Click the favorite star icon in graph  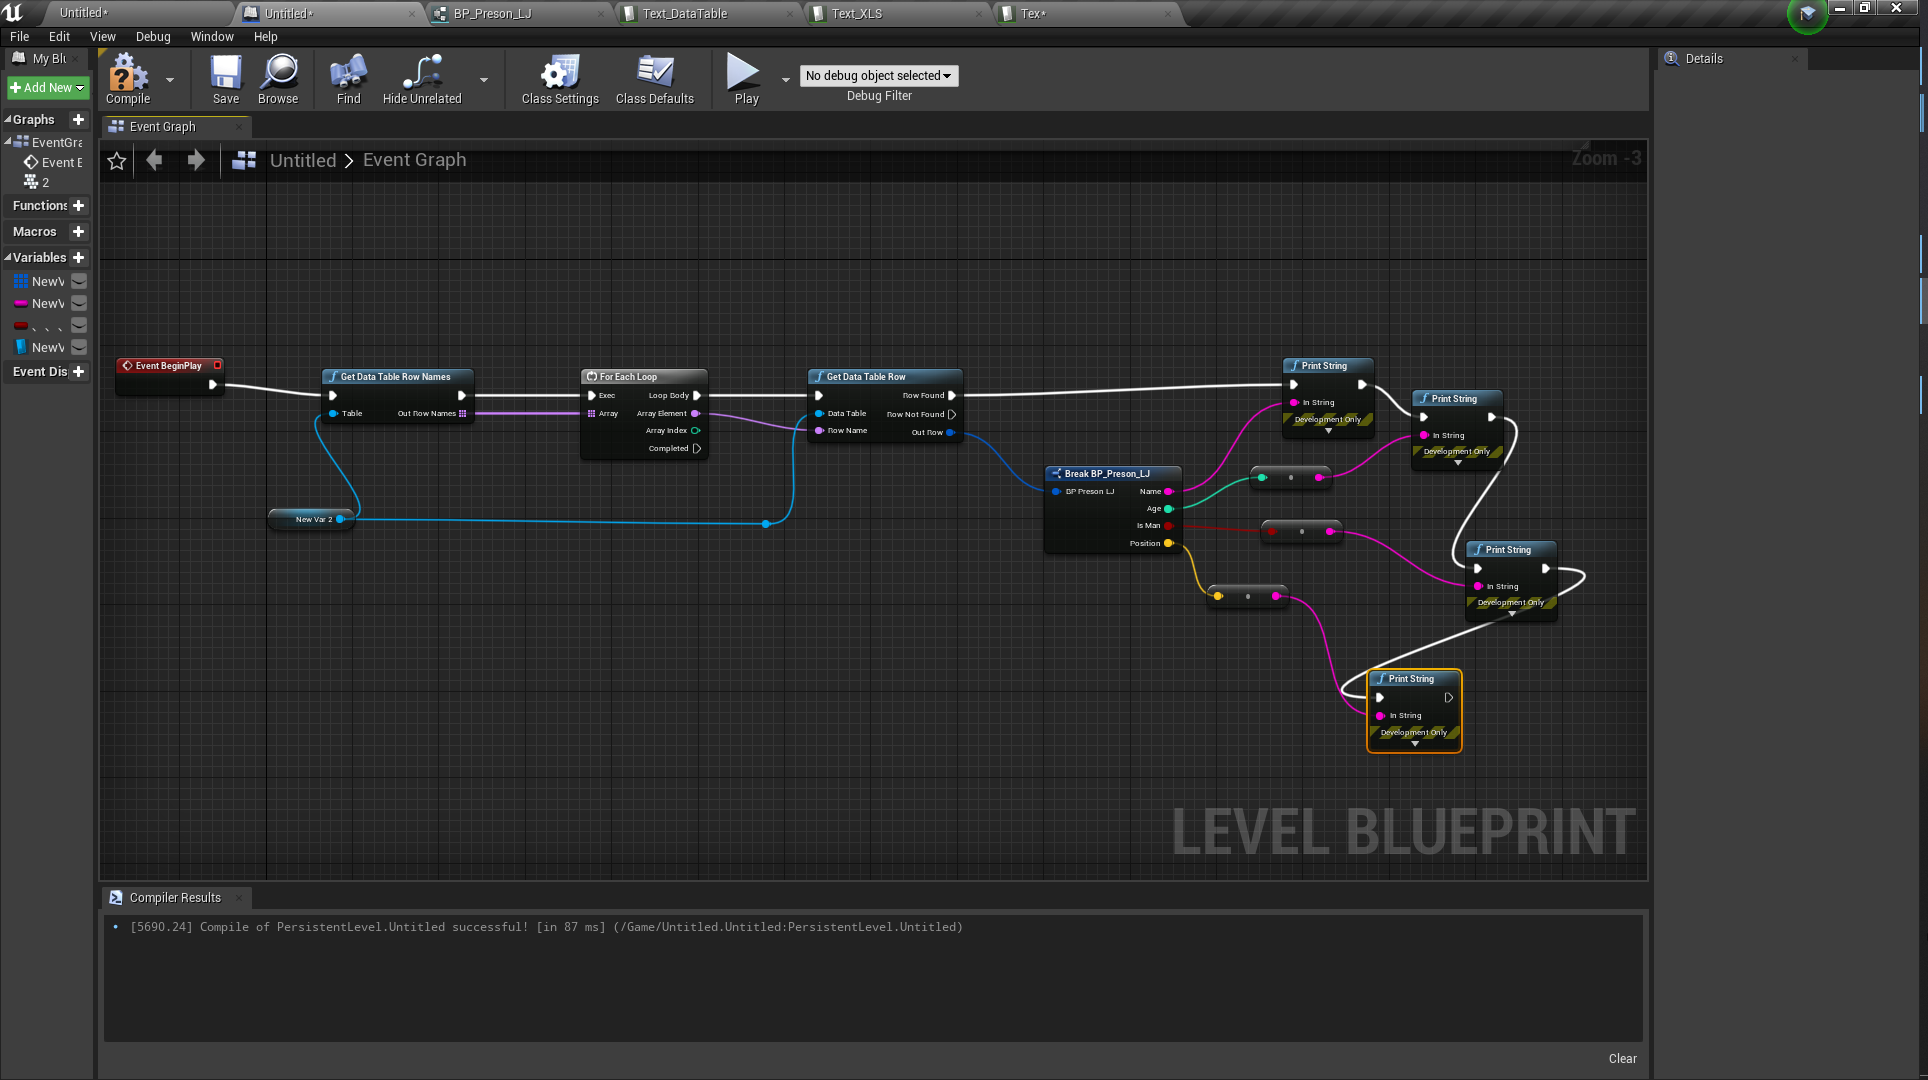click(117, 161)
